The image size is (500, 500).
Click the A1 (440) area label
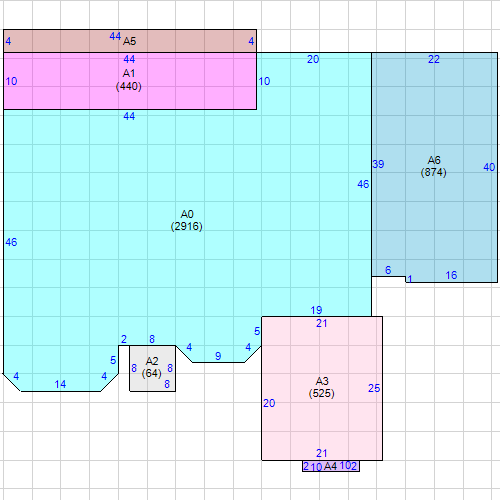tap(129, 80)
